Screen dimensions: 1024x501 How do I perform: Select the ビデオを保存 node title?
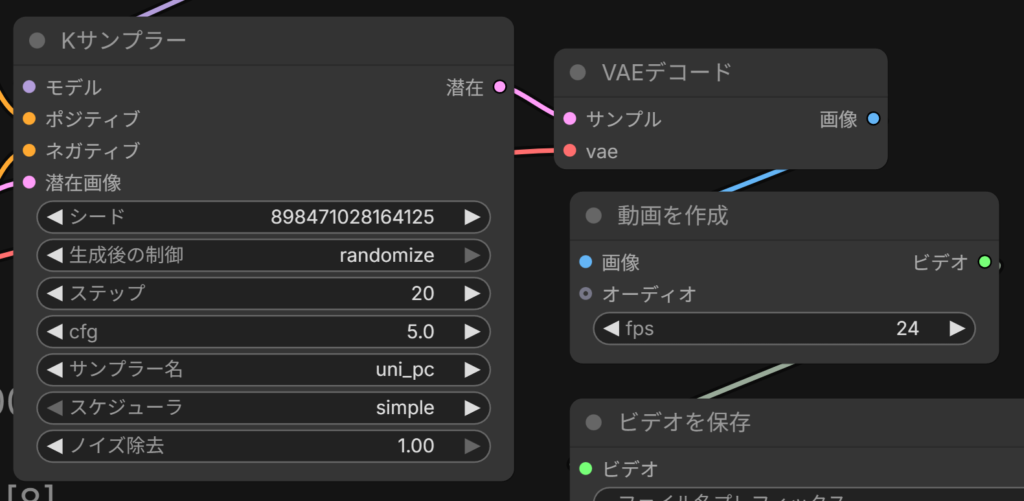[684, 422]
